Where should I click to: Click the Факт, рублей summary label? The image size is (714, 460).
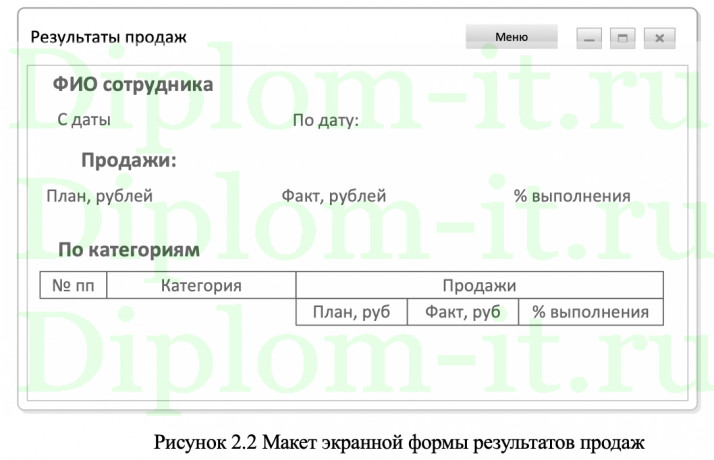(x=333, y=196)
